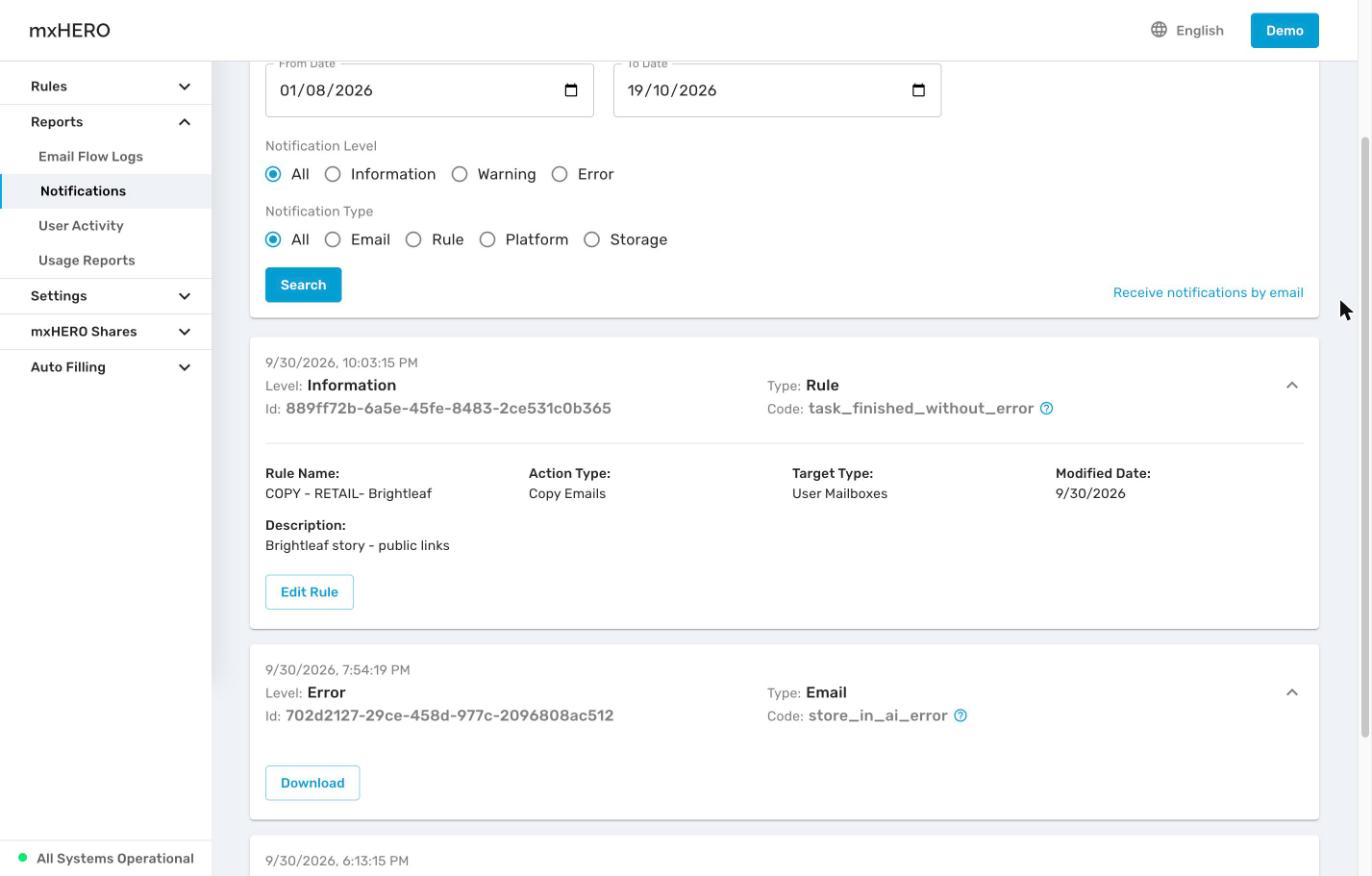The width and height of the screenshot is (1372, 876).
Task: Expand the Settings sidebar section
Action: tap(105, 296)
